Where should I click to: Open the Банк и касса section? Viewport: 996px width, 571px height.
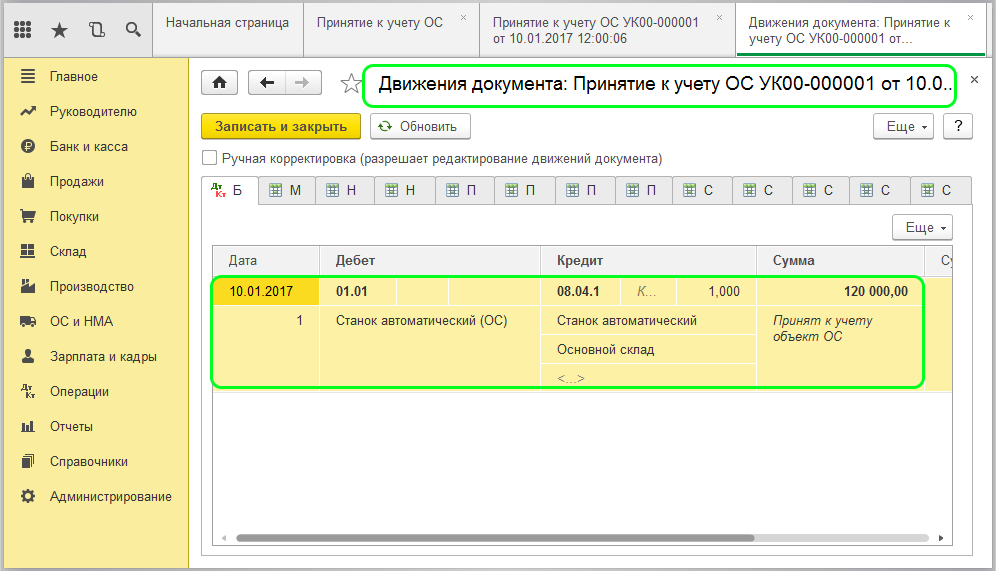(x=89, y=146)
